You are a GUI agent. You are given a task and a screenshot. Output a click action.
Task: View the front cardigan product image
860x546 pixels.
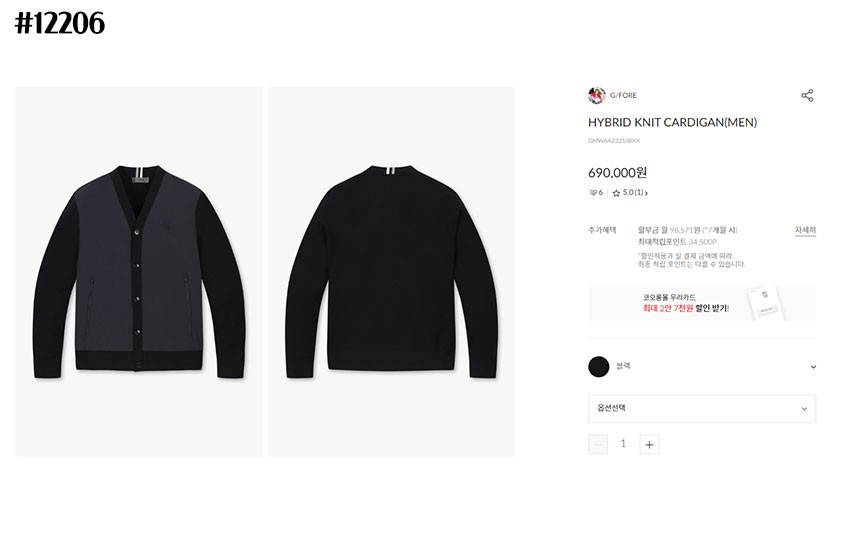pos(139,272)
